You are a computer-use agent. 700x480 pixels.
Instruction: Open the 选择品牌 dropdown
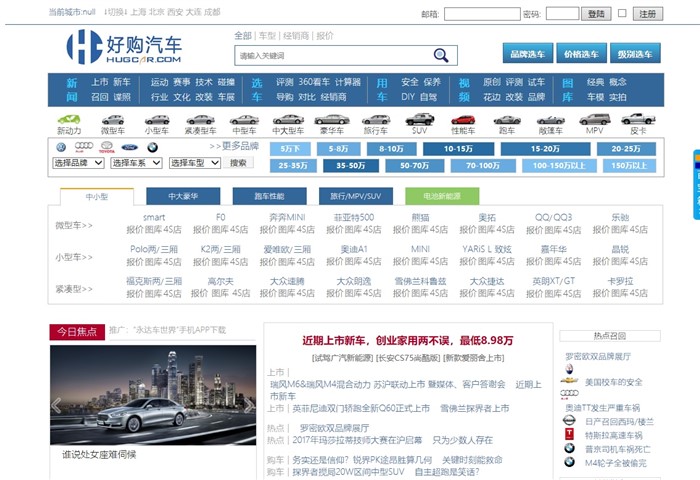[78, 163]
